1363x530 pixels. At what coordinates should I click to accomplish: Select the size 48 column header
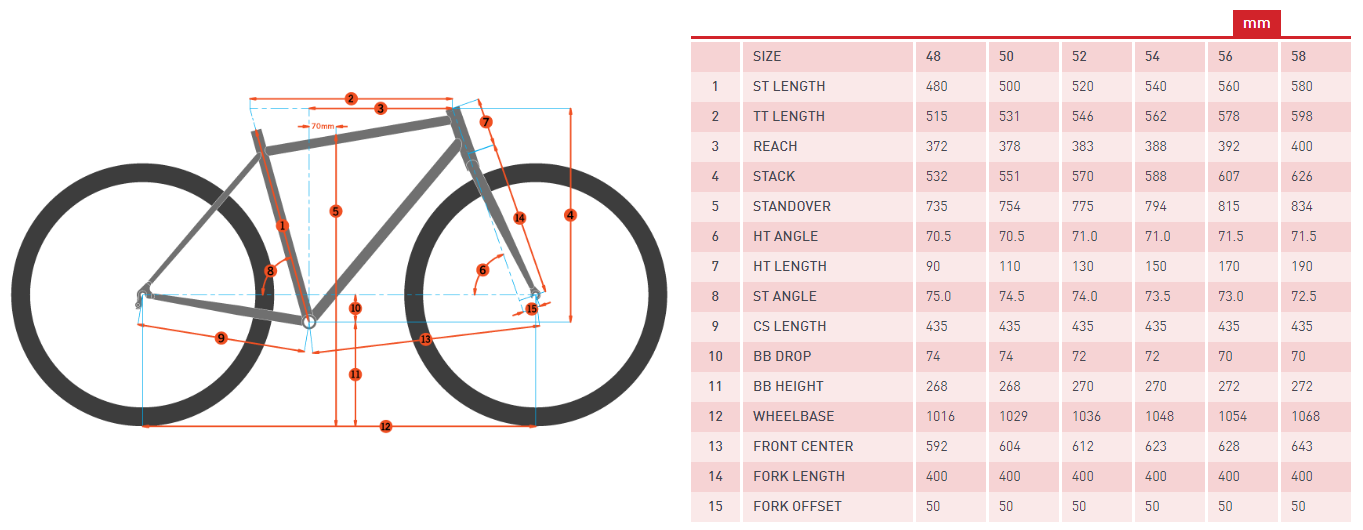coord(934,56)
